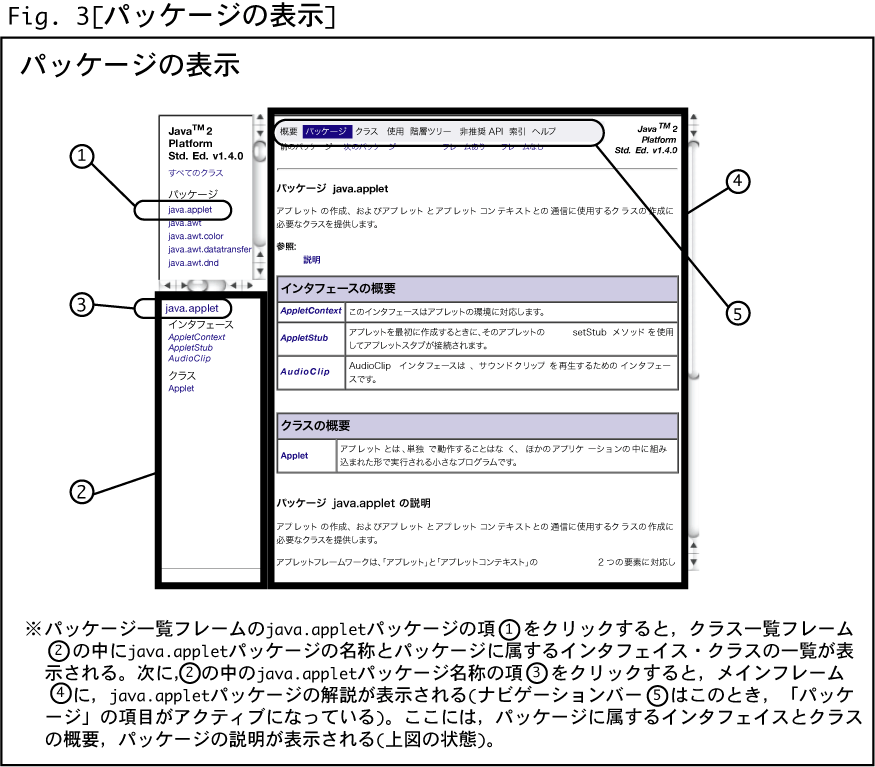The height and width of the screenshot is (767, 875).
Task: Open Applet under クラス in class list frame
Action: 181,389
